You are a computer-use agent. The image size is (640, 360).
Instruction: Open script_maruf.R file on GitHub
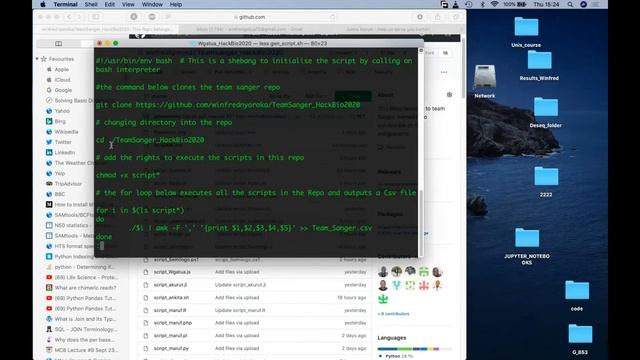[170, 310]
